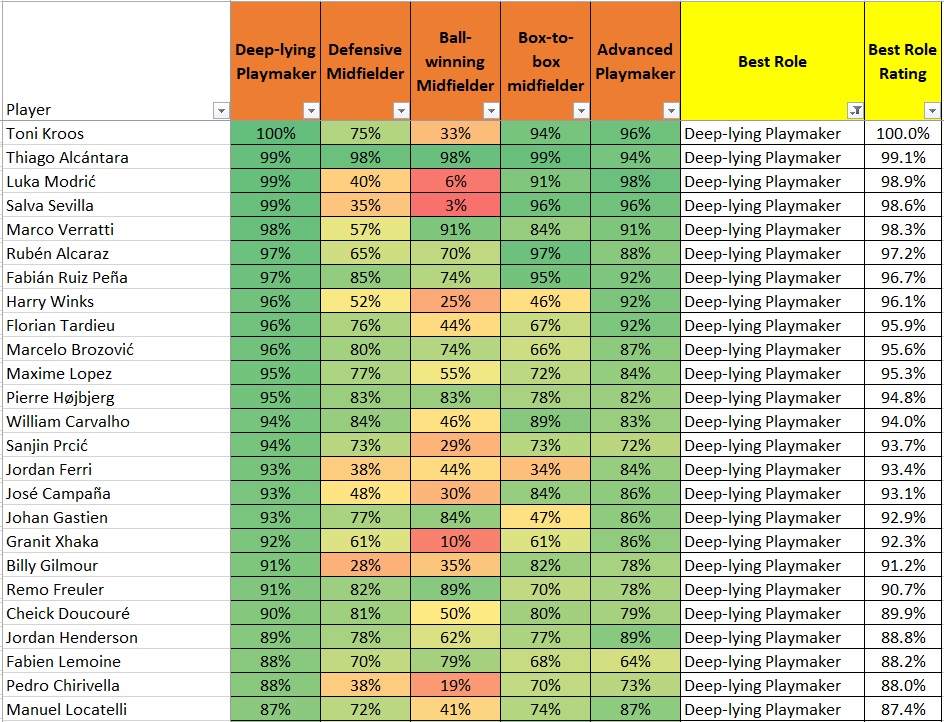Image resolution: width=944 pixels, height=722 pixels.
Task: Click the active Best Role filter icon
Action: tap(855, 110)
